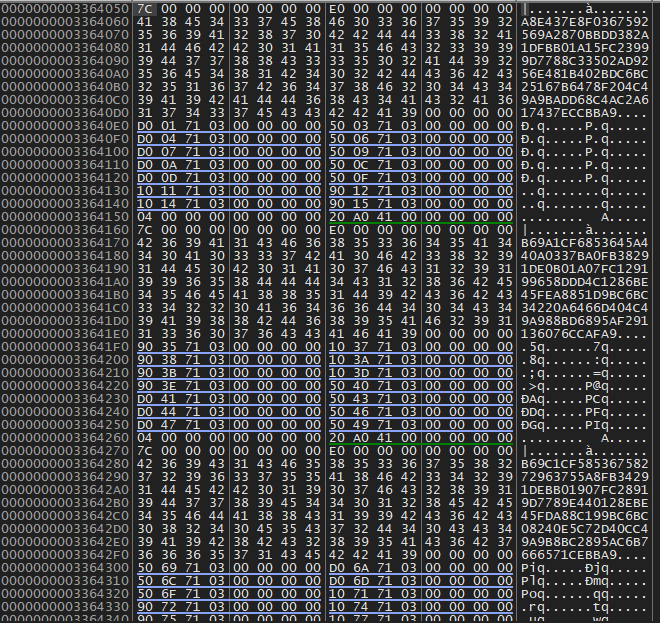Select byte A0 in row 0000000003364150
Viewport: 660px width, 623px height.
(x=361, y=217)
